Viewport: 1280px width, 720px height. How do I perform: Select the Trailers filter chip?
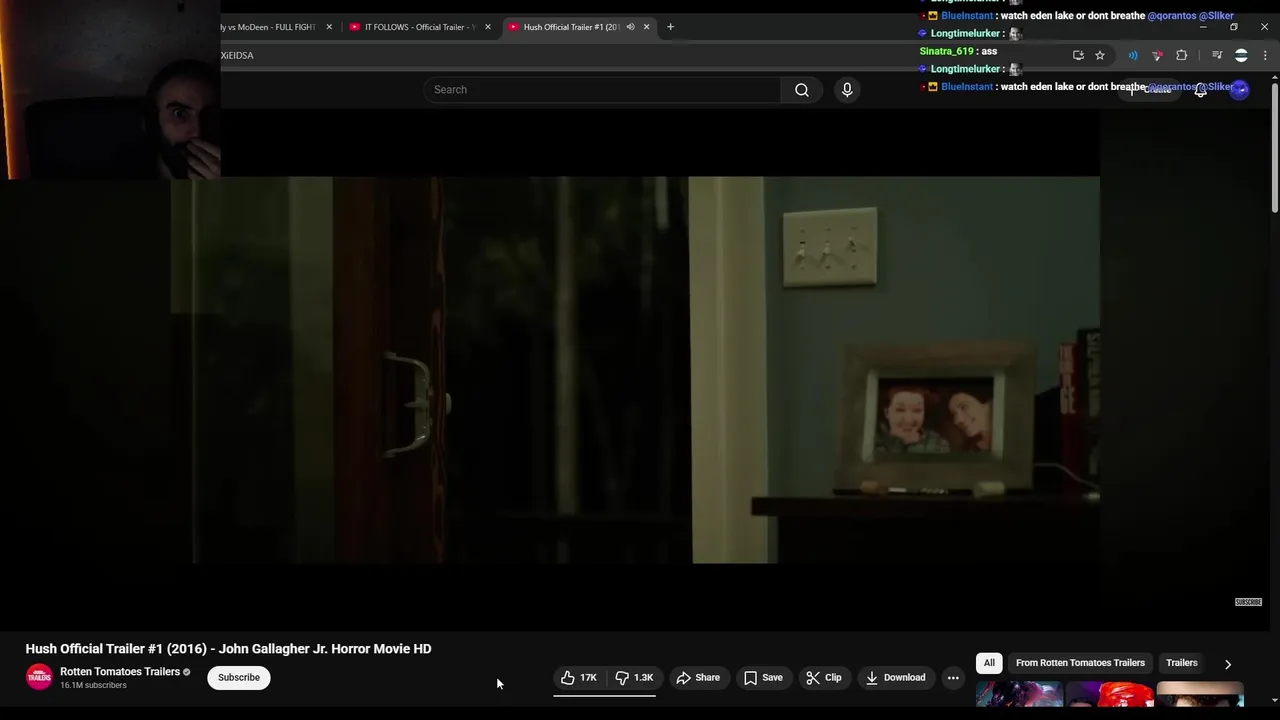tap(1181, 663)
